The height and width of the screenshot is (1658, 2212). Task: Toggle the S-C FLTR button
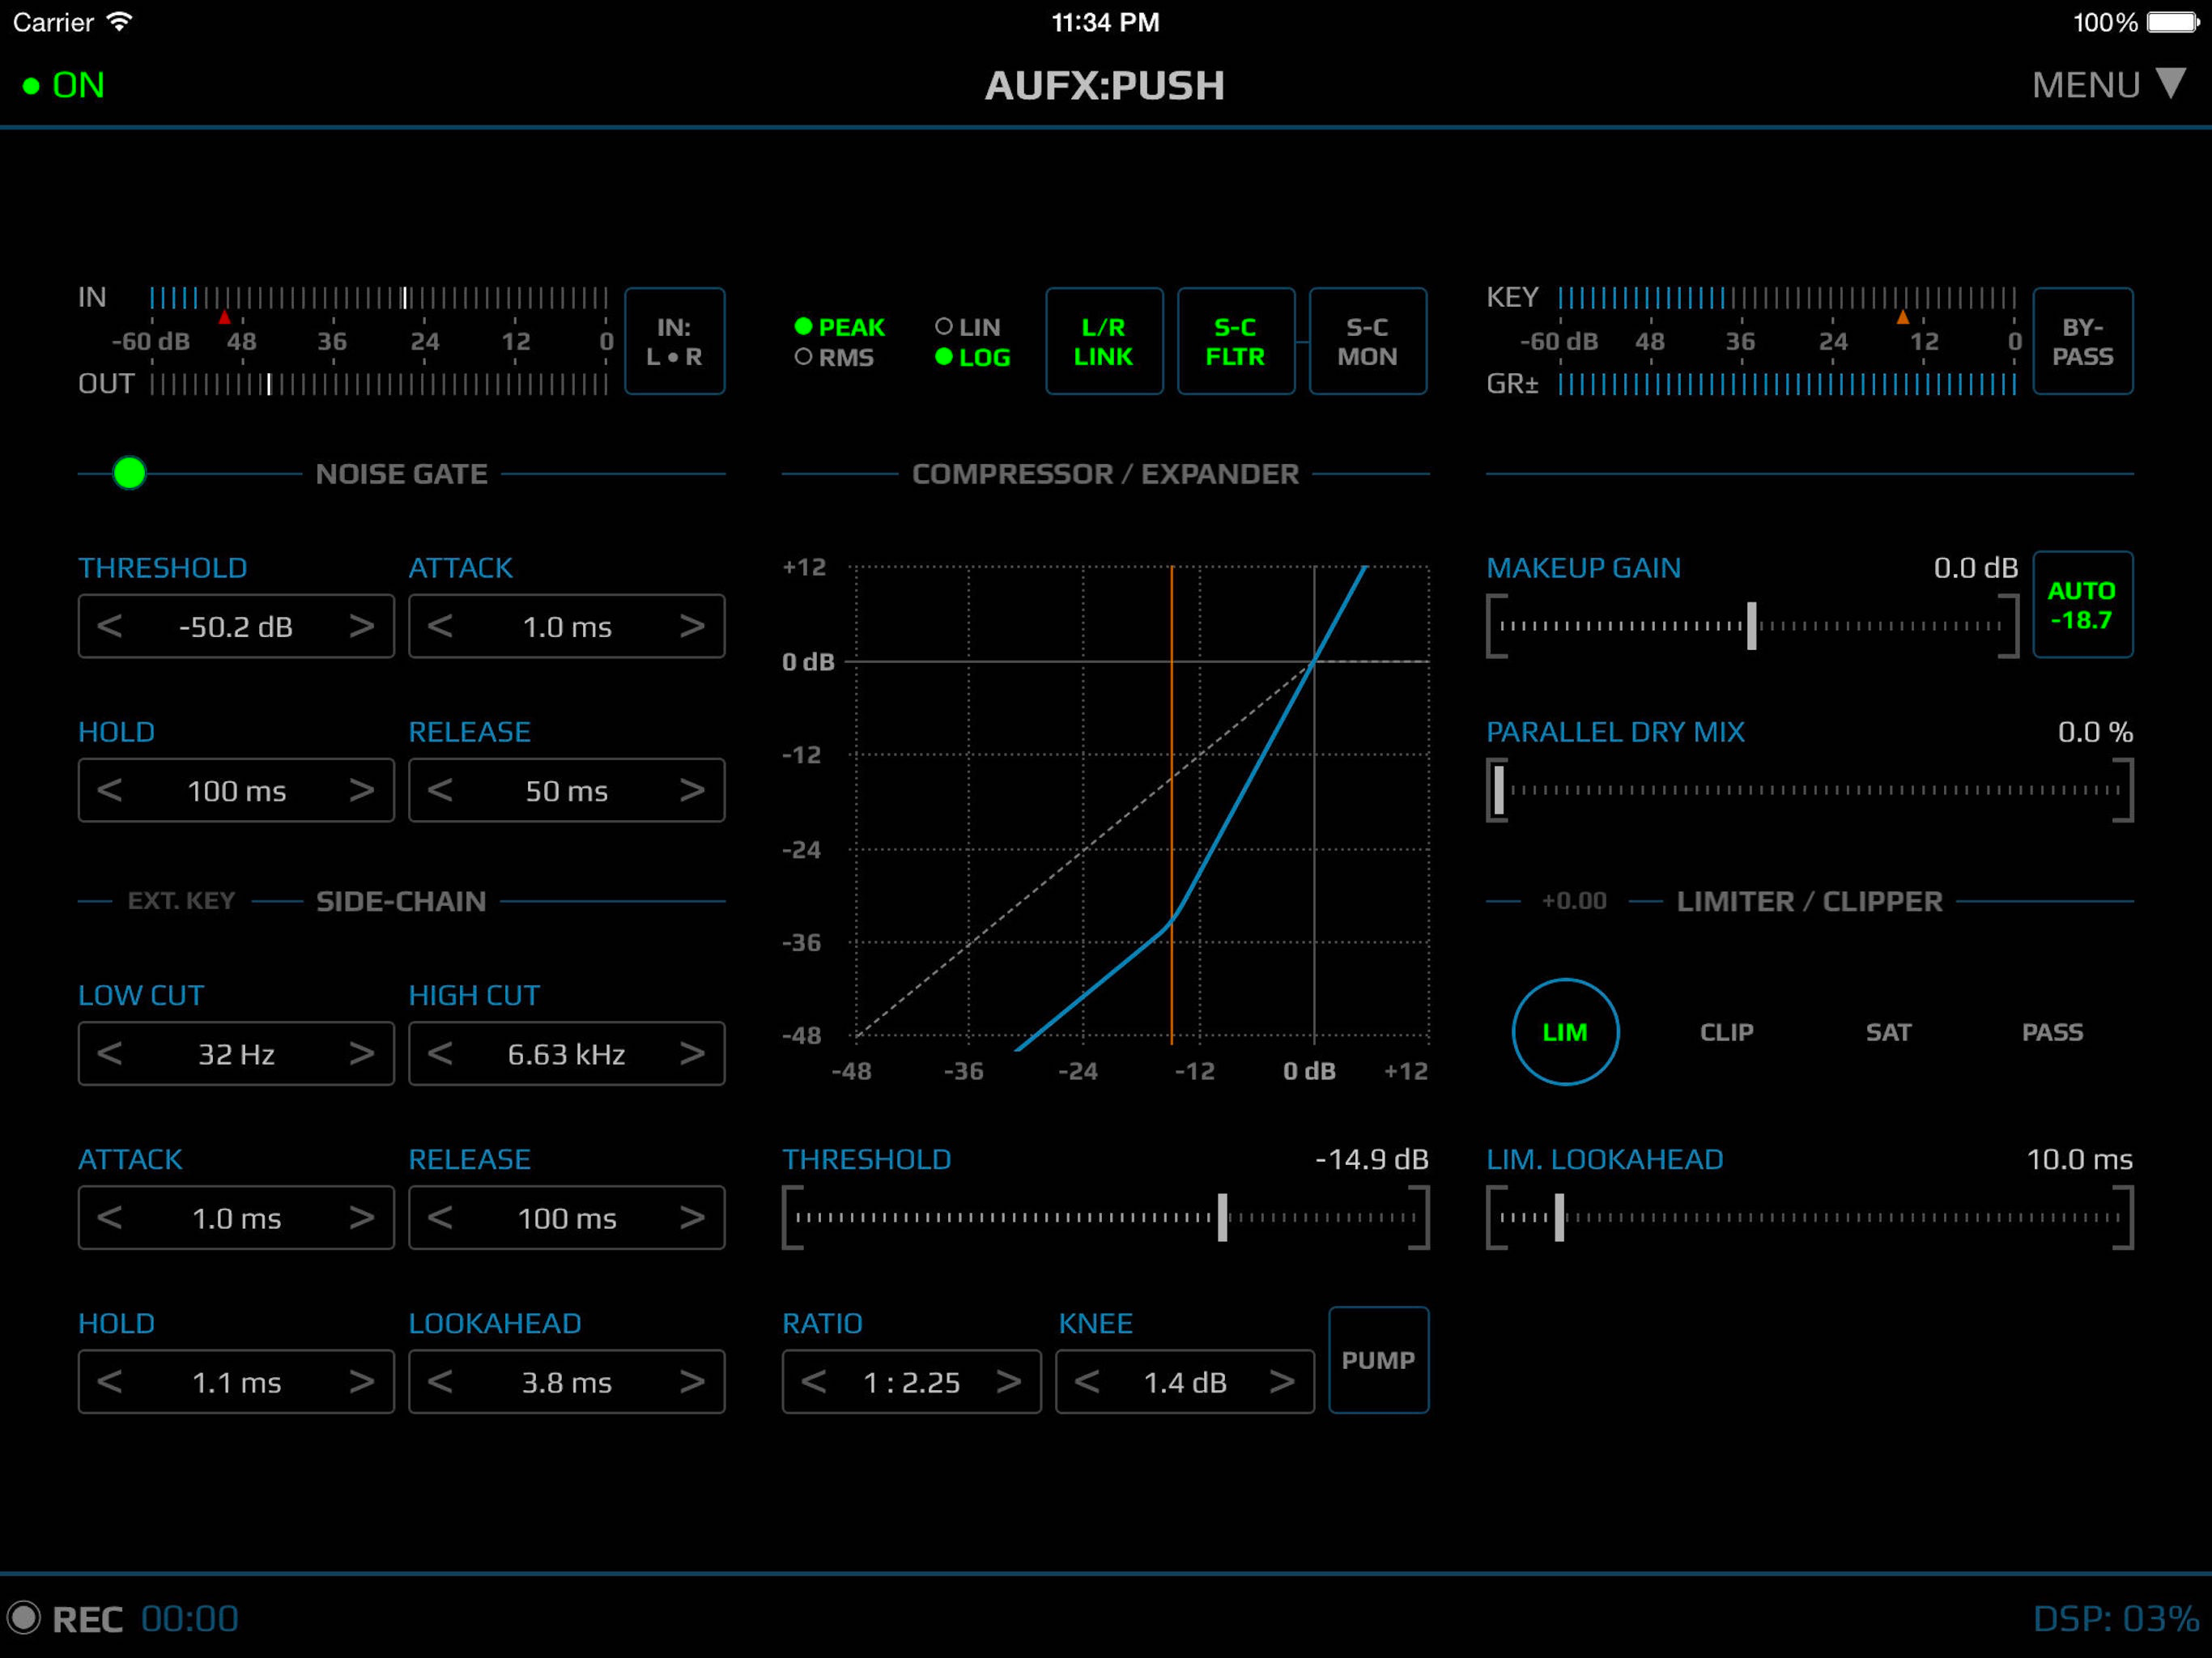(1236, 341)
